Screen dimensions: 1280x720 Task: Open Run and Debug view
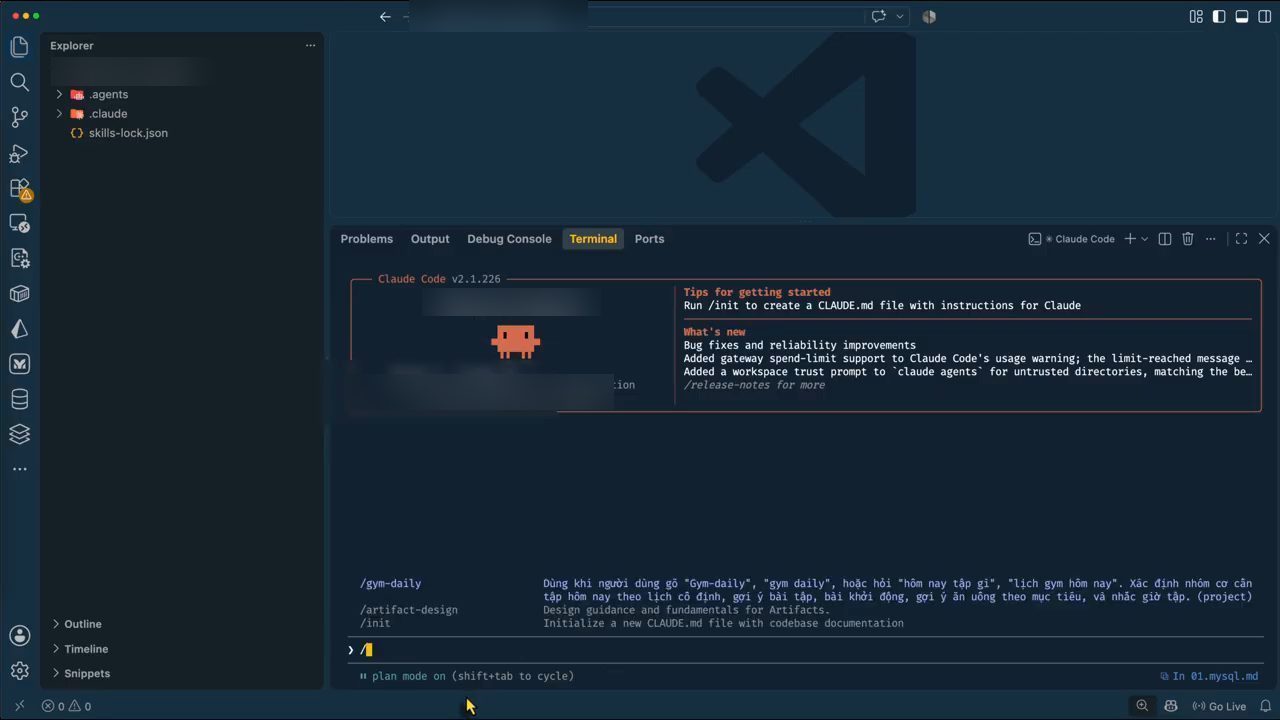19,153
